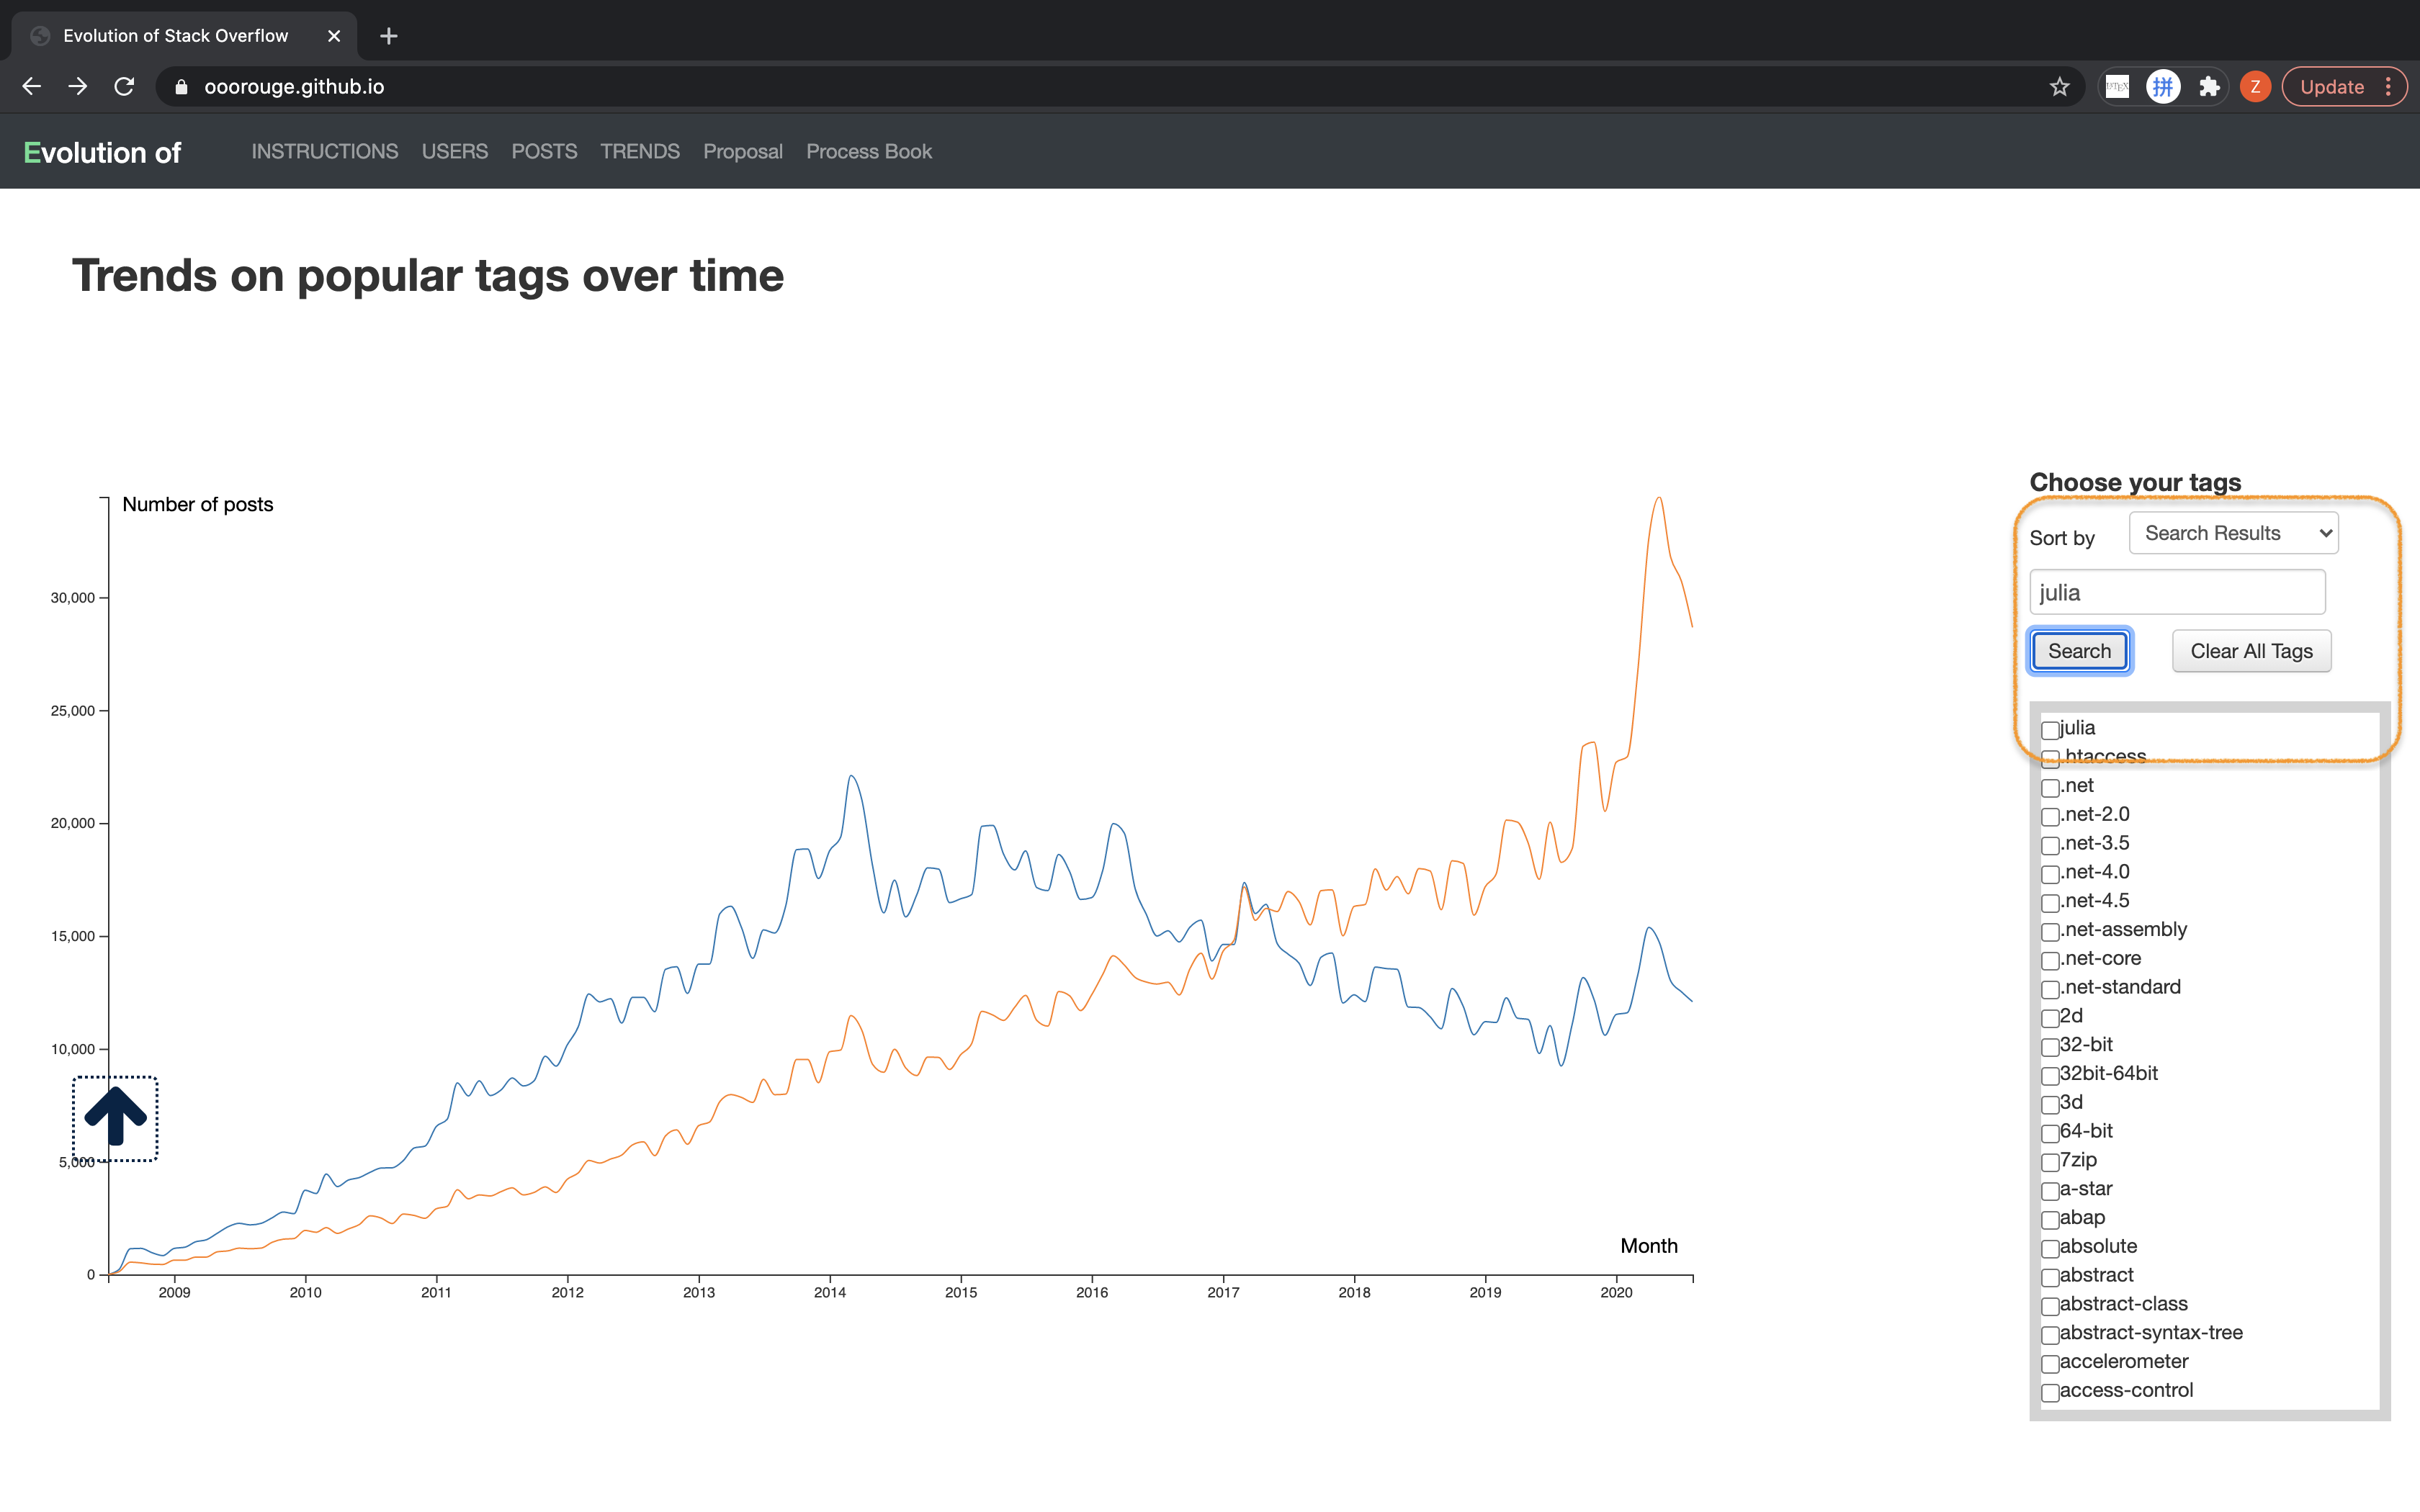Open the POSTS nav item

pyautogui.click(x=544, y=151)
